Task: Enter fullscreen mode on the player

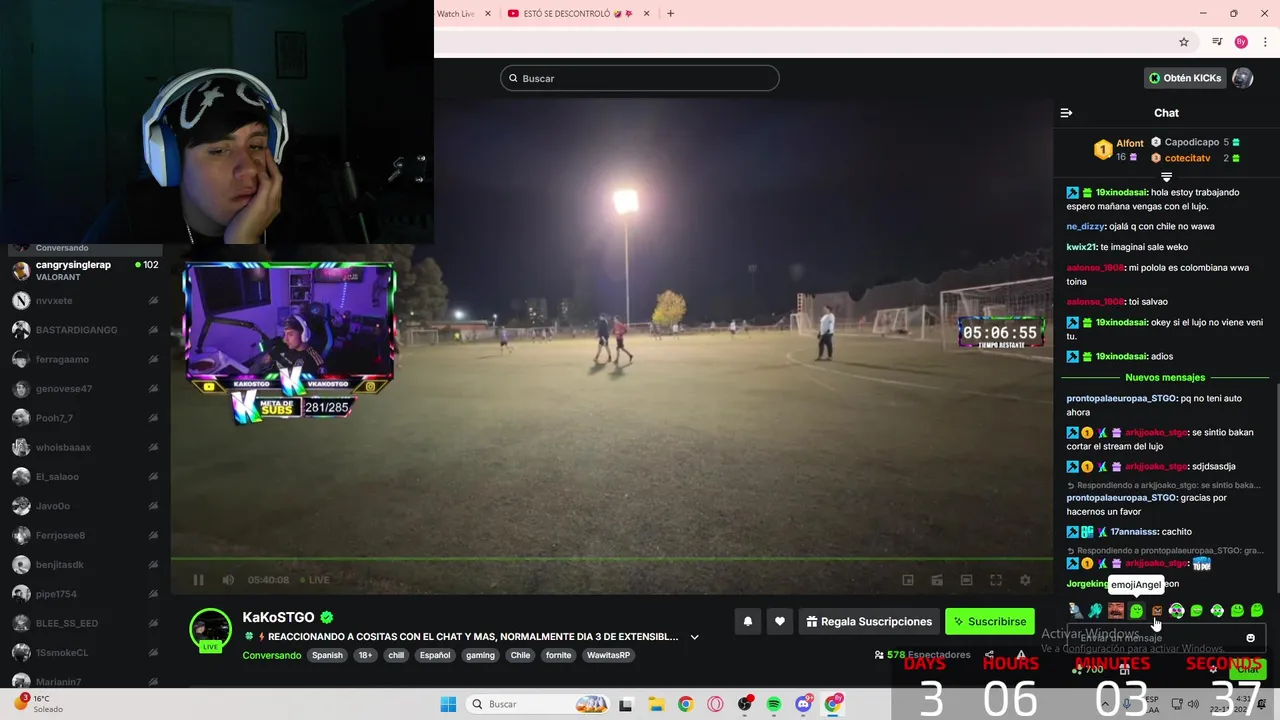Action: coord(996,580)
